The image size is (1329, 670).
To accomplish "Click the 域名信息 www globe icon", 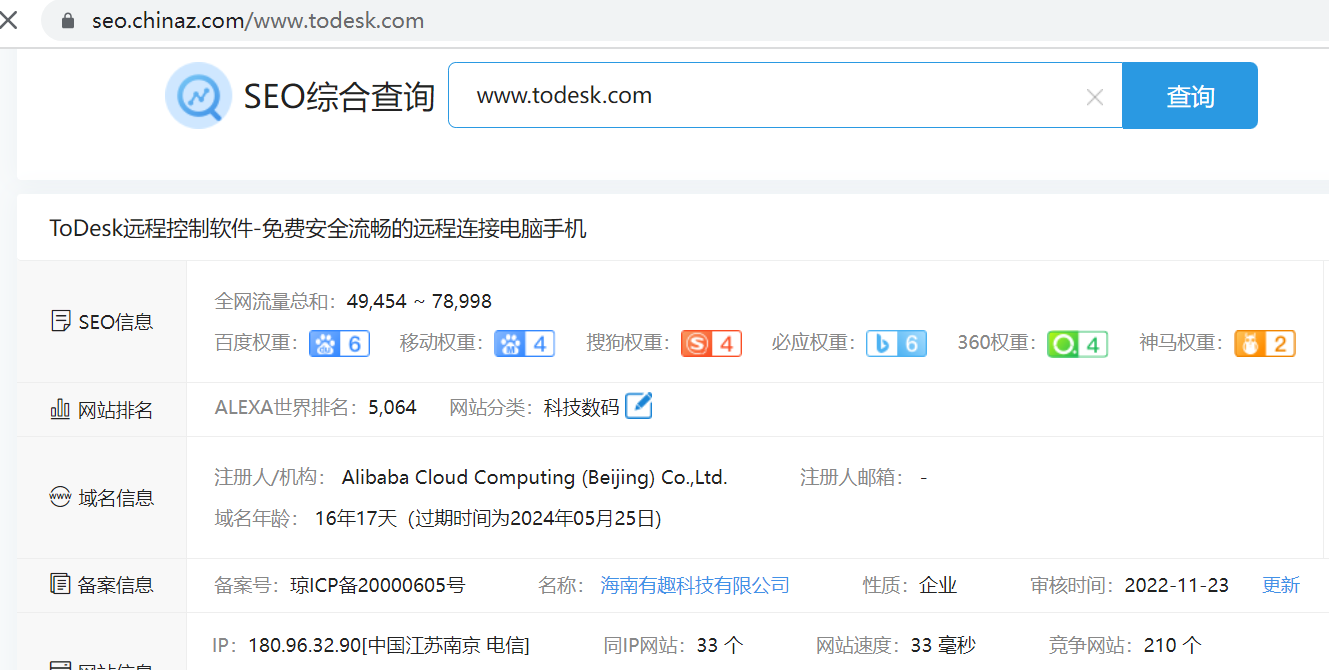I will coord(60,497).
